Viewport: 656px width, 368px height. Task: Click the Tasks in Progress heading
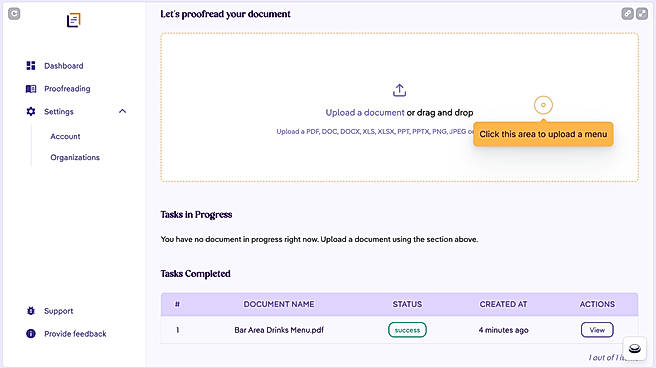[x=196, y=215]
